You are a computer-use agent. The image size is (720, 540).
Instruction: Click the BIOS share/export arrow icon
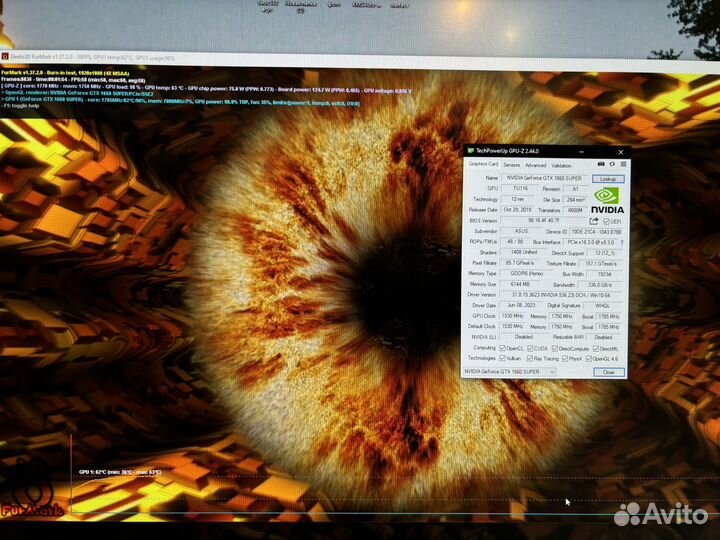[594, 221]
